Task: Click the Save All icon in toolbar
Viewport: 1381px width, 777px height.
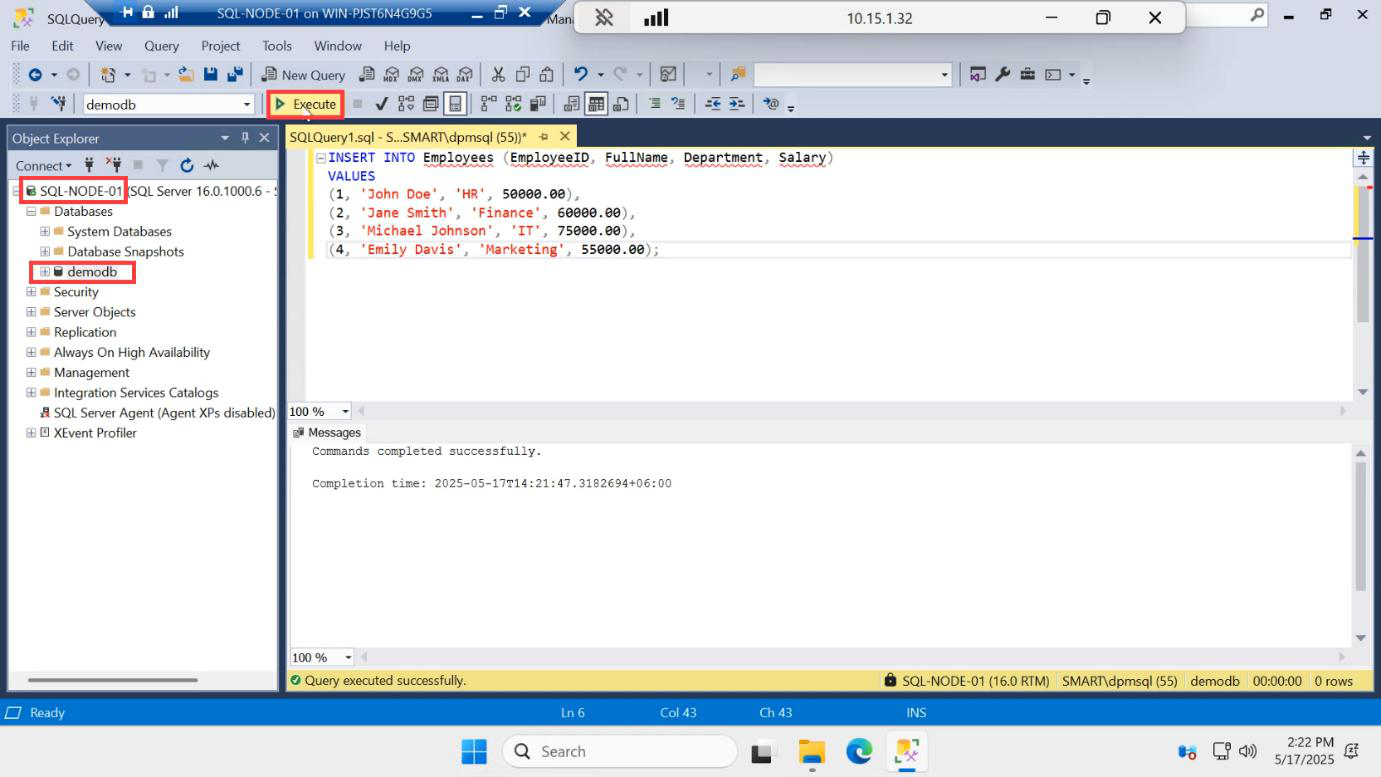Action: 235,74
